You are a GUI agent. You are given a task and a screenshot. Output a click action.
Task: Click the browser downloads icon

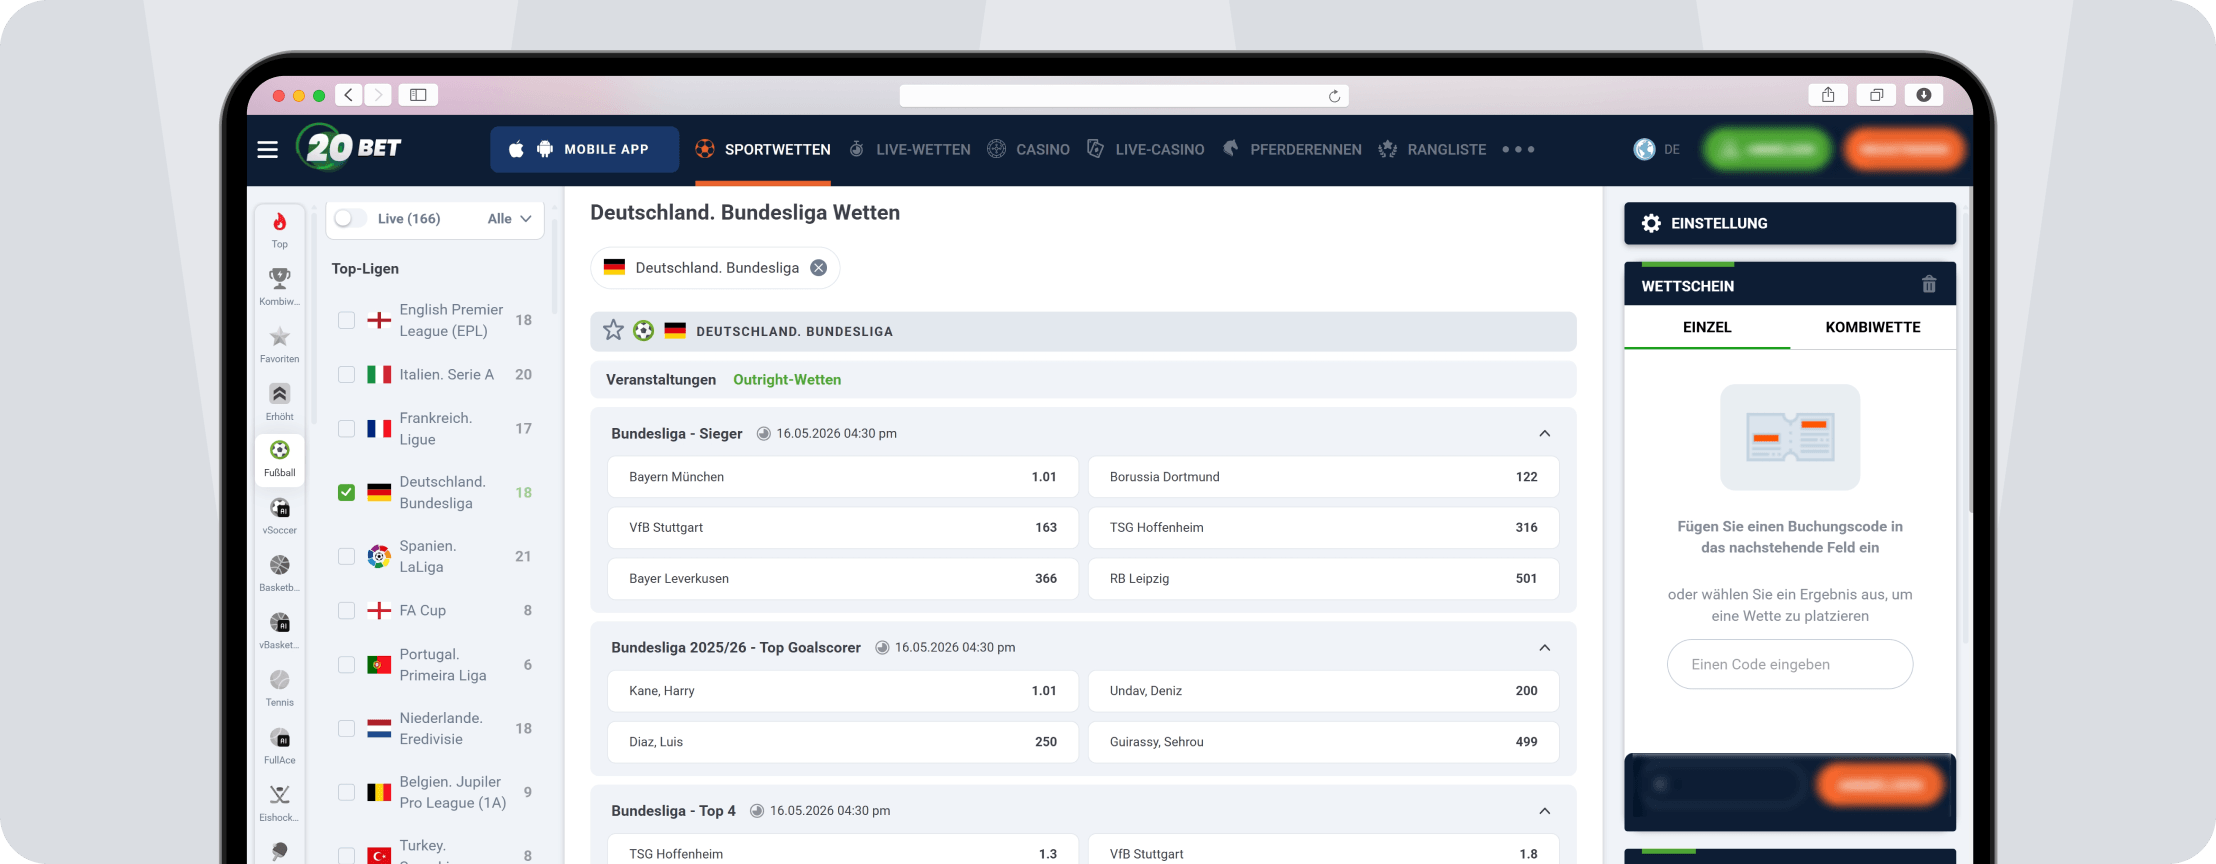[x=1924, y=95]
